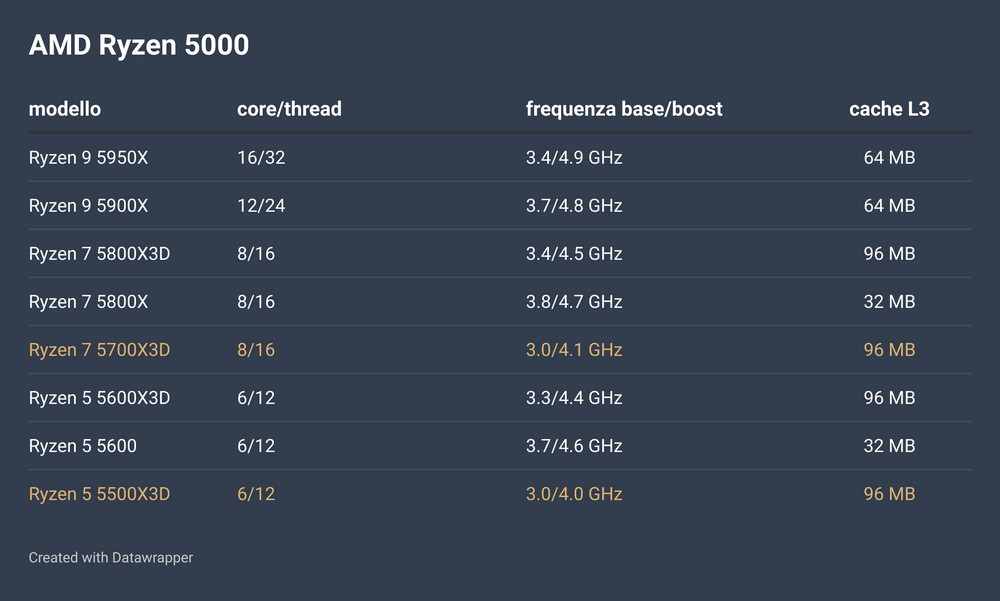
Task: Click the "frequenza base/boost" column header
Action: click(624, 109)
